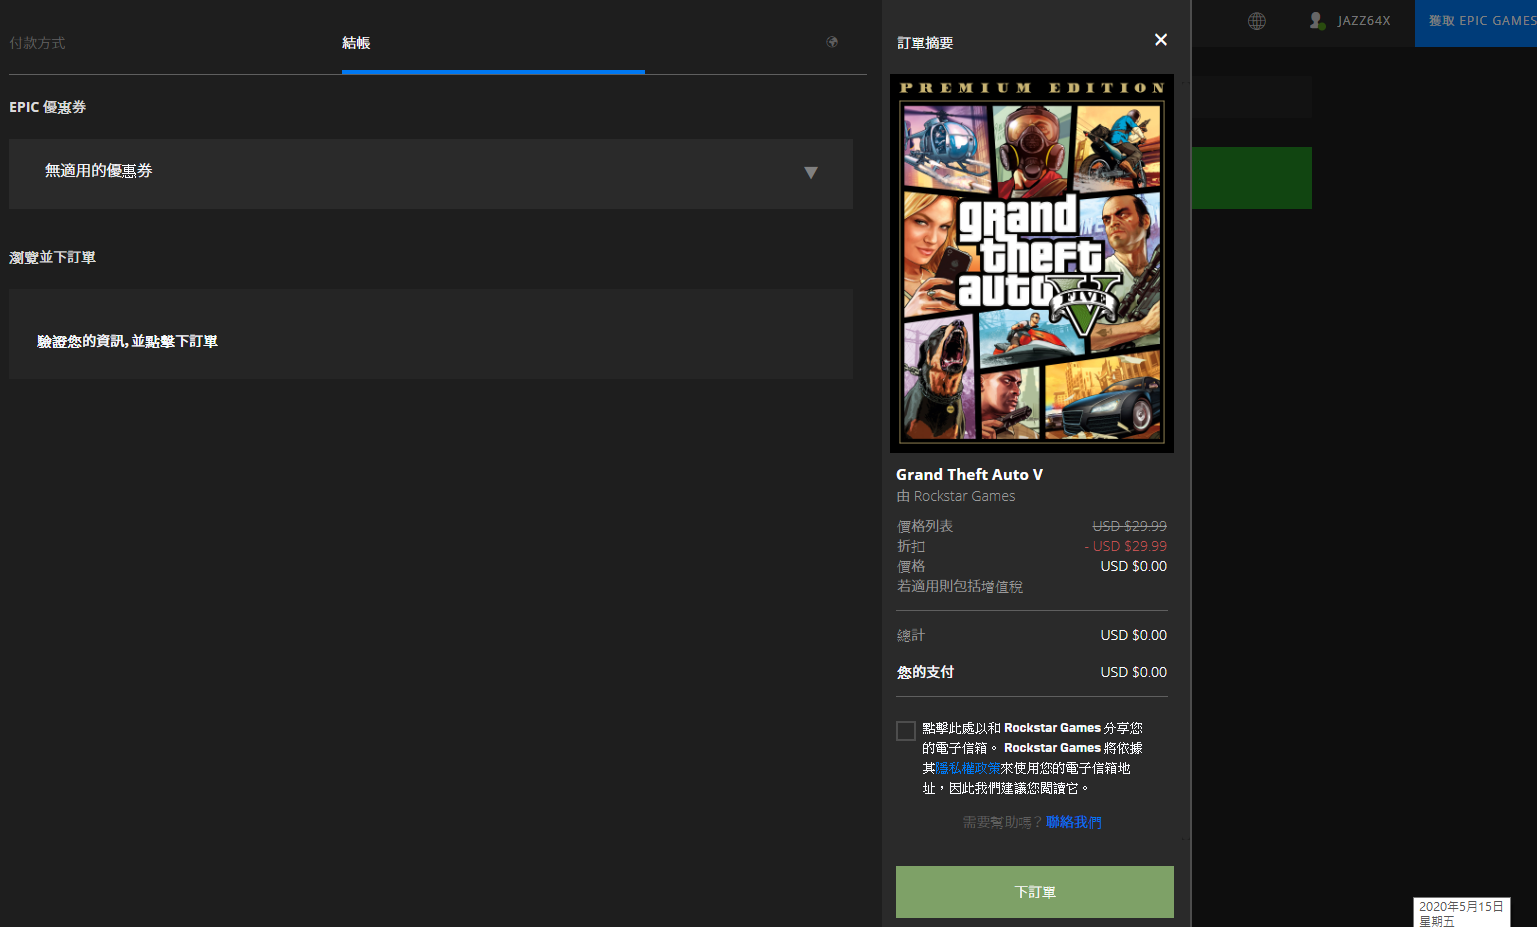1537x927 pixels.
Task: Click the globe icon in checkout header
Action: click(832, 42)
